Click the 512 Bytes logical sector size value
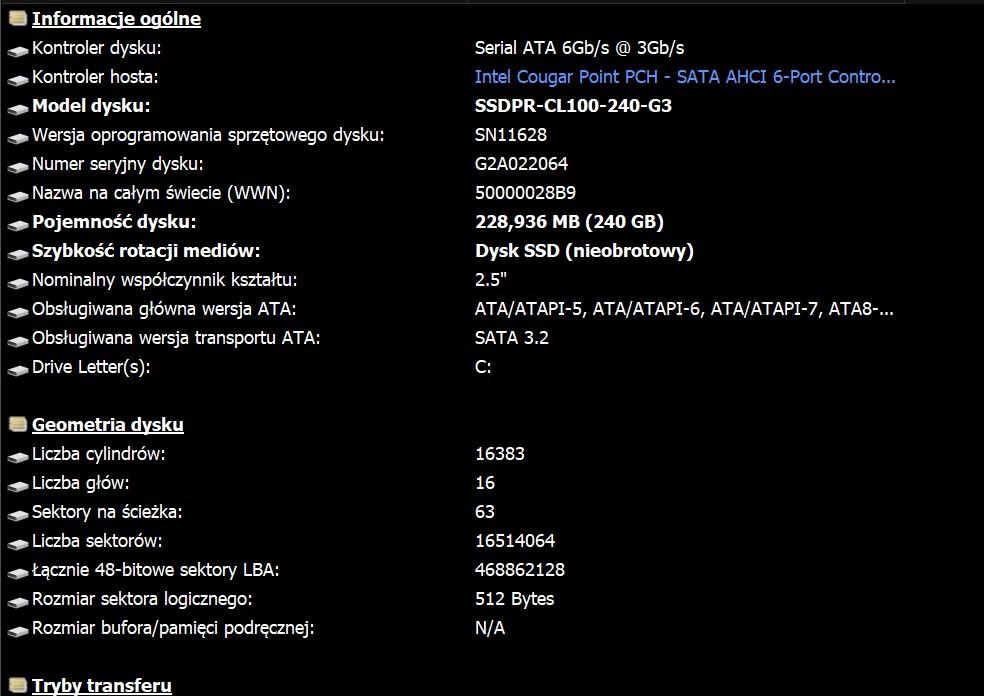Viewport: 984px width, 696px height. point(514,599)
